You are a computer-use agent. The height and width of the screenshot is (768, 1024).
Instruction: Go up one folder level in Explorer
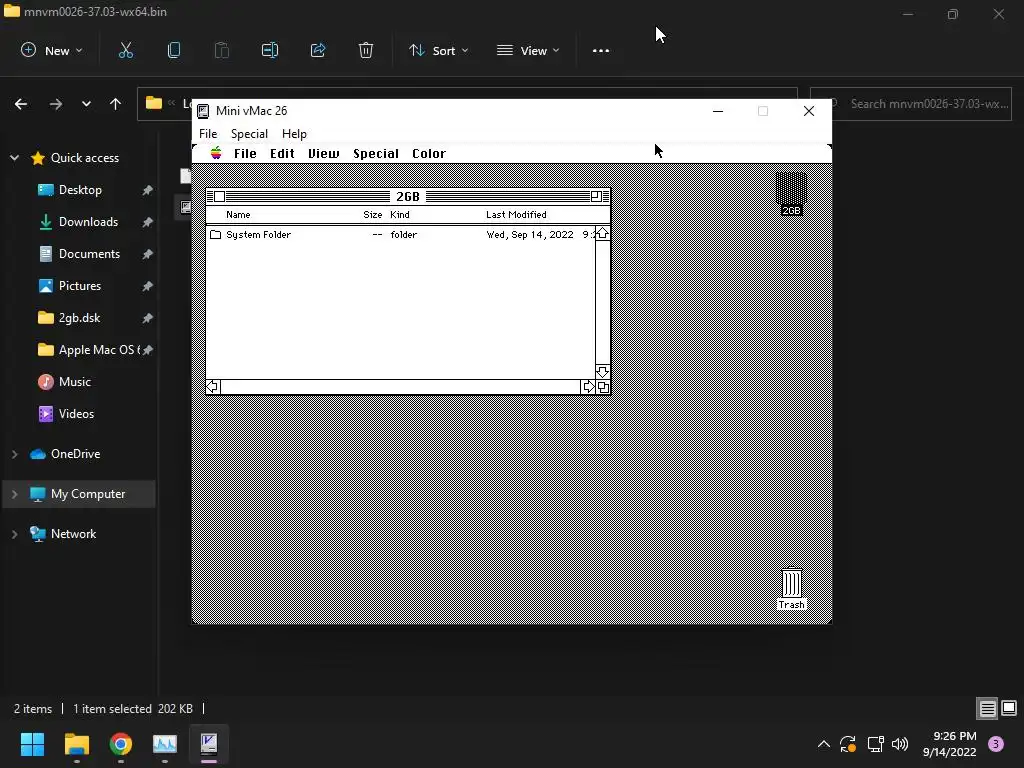click(116, 104)
